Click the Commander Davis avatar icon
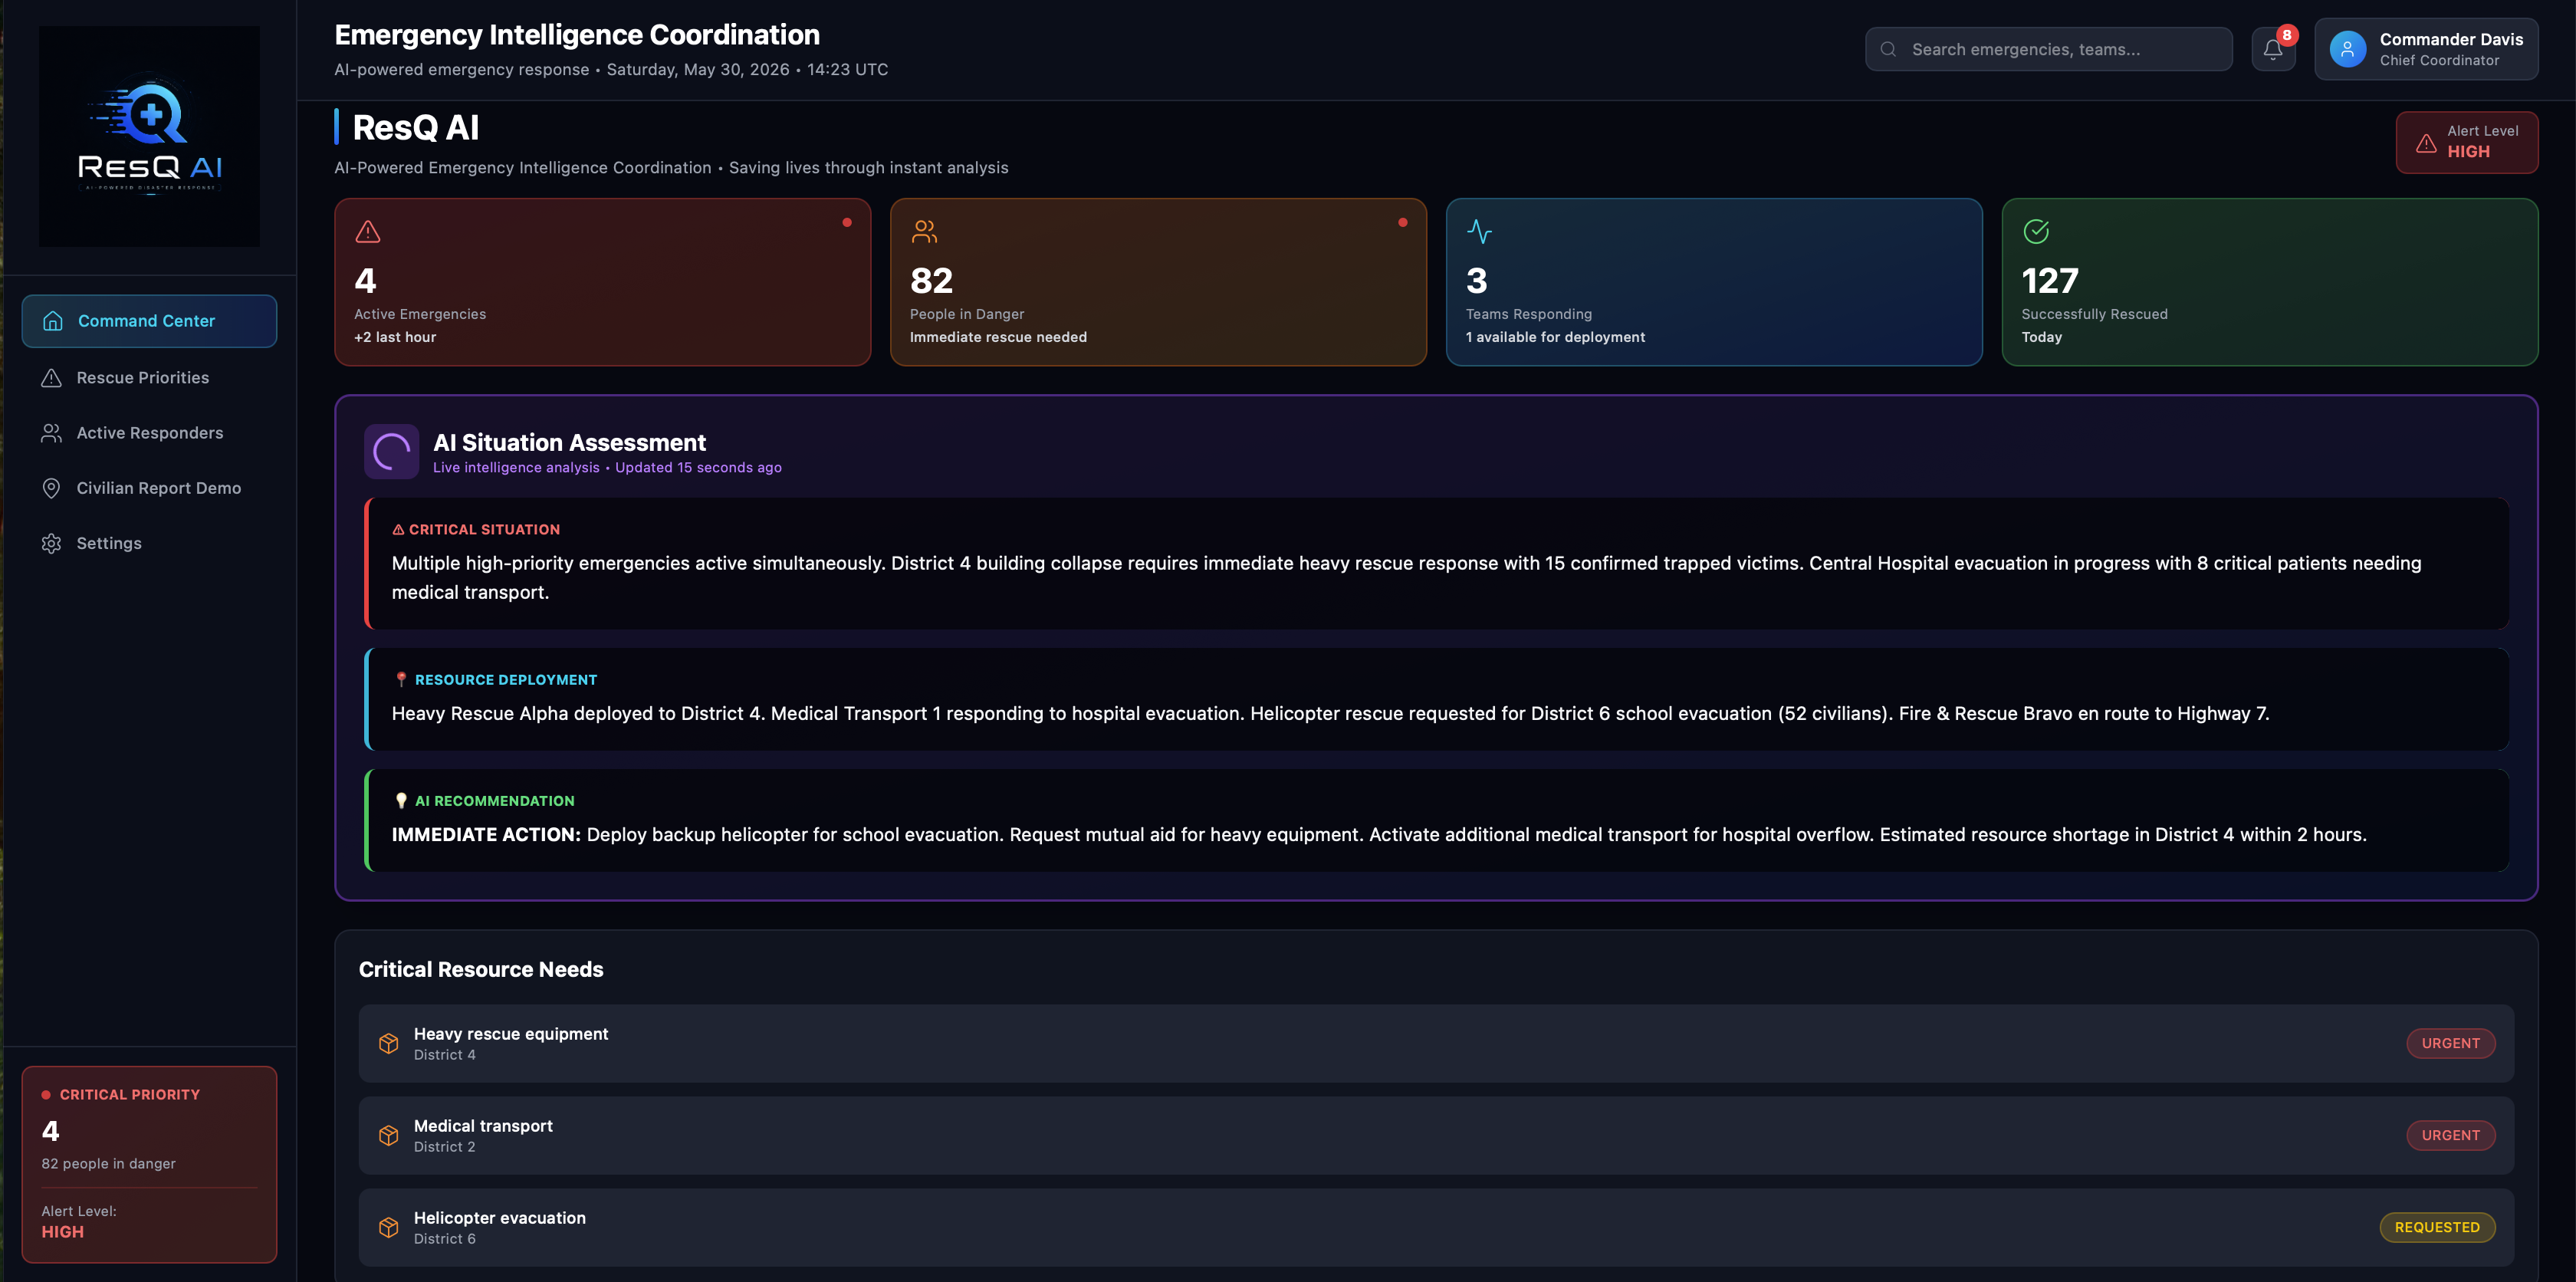2576x1282 pixels. pyautogui.click(x=2347, y=49)
